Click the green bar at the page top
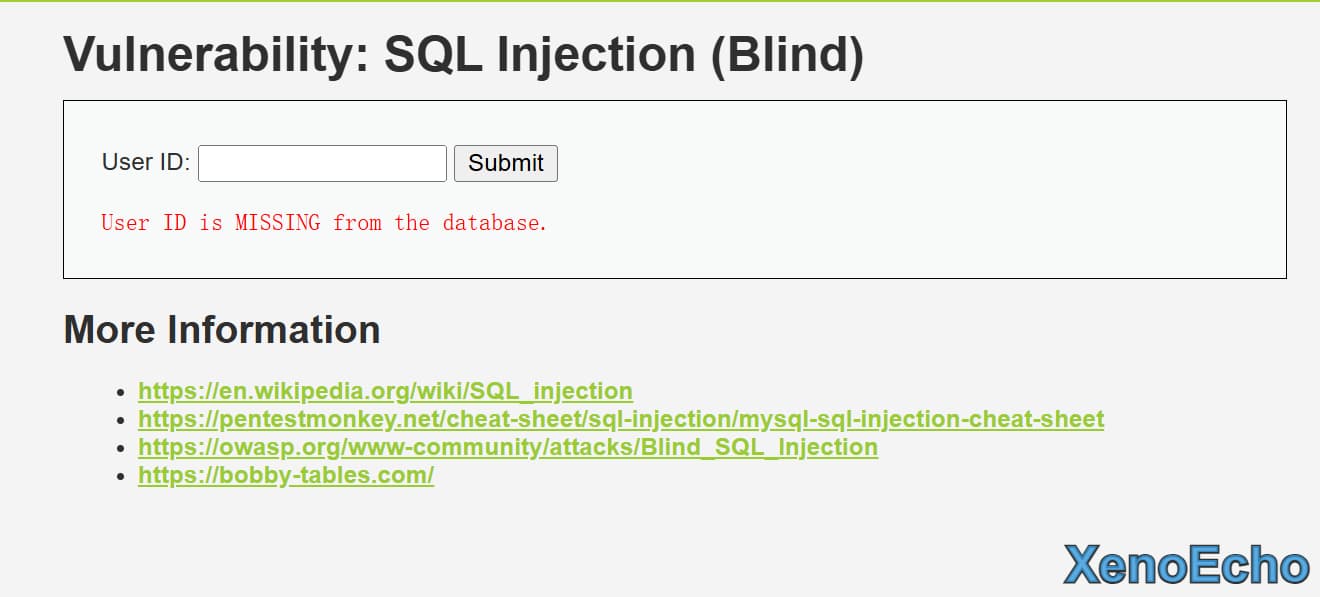The width and height of the screenshot is (1320, 597). point(660,1)
